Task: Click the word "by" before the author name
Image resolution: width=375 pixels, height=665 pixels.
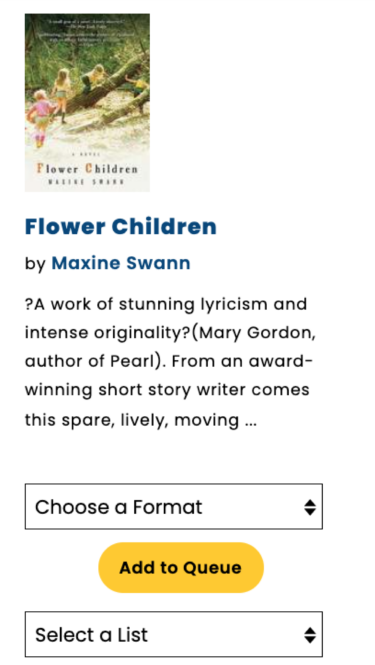Action: [x=35, y=264]
